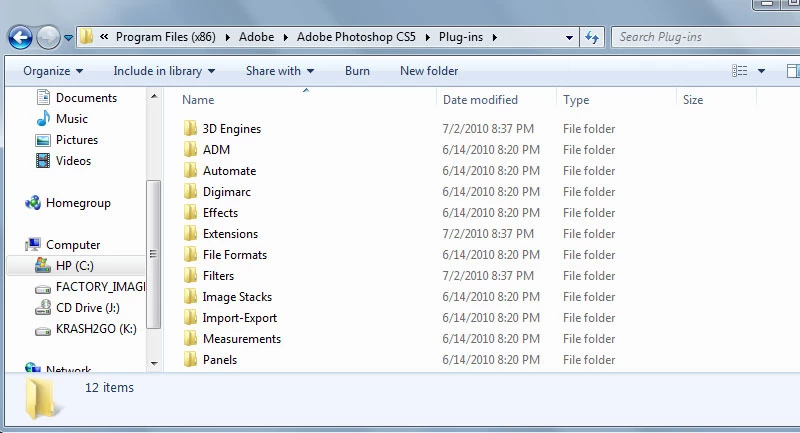Screen dimensions: 800x433
Task: Click the Forward navigation arrow button
Action: point(48,37)
